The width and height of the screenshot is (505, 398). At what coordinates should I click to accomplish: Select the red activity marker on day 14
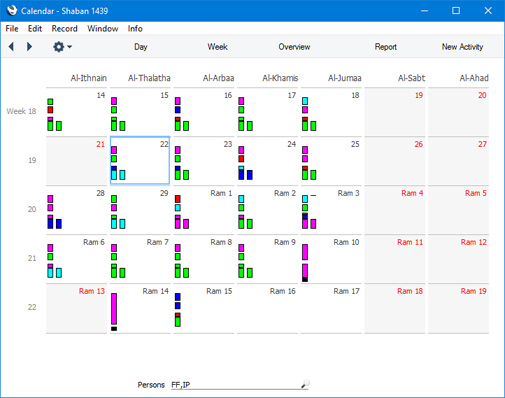coord(50,110)
